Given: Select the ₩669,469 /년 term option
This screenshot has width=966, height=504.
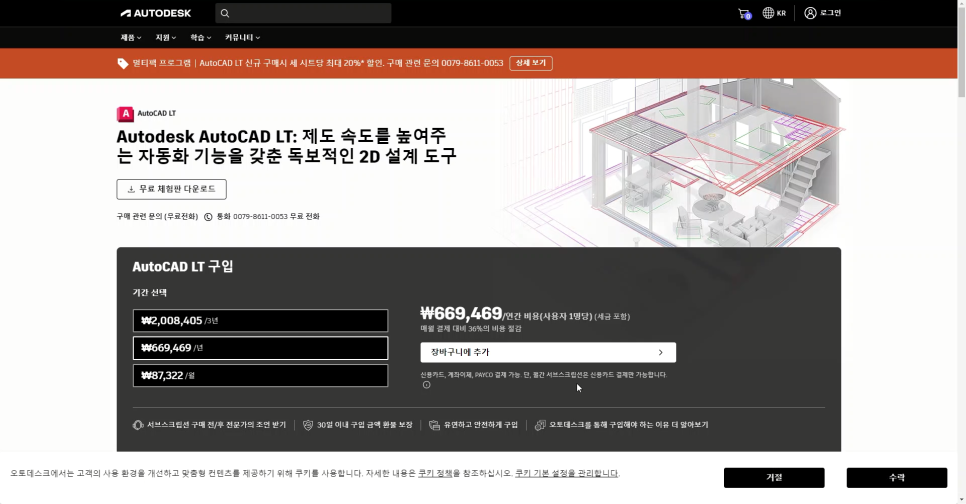Looking at the screenshot, I should coord(261,348).
